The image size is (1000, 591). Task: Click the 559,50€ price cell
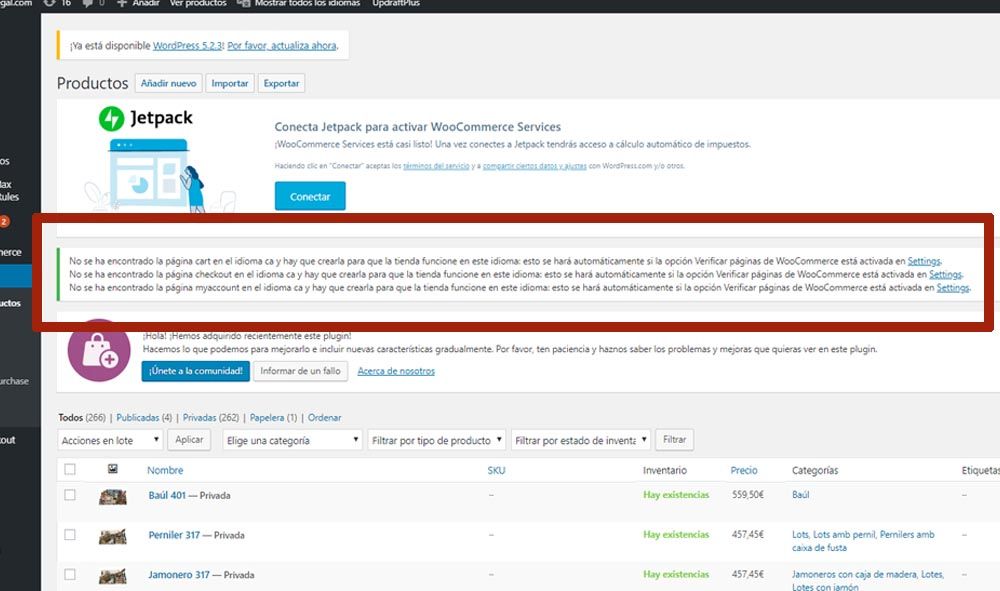click(747, 495)
